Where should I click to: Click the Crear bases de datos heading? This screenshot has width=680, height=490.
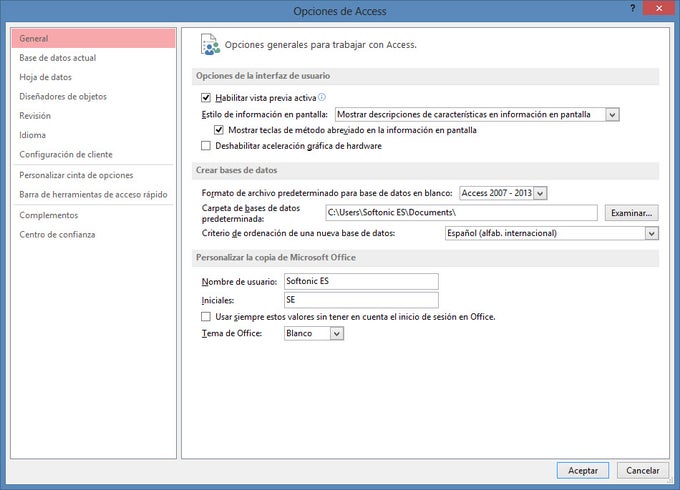pos(236,170)
